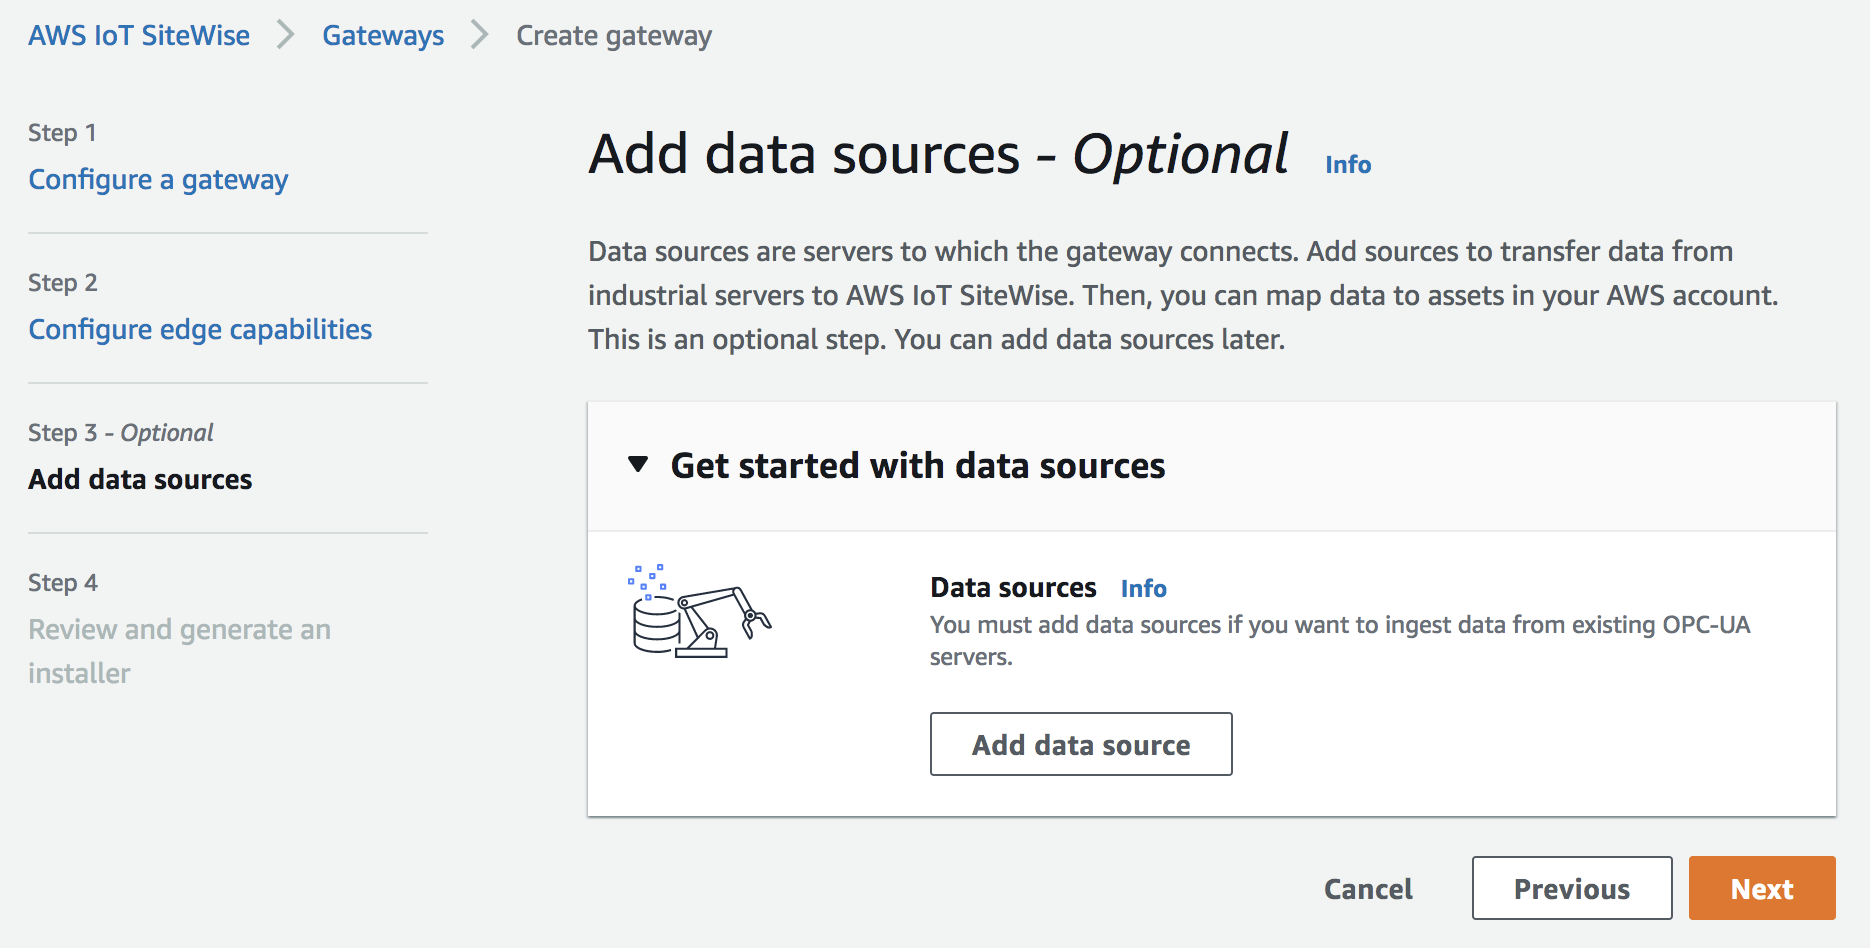Open Info link next to Data sources heading
Screen dimensions: 1870x948
point(1143,588)
